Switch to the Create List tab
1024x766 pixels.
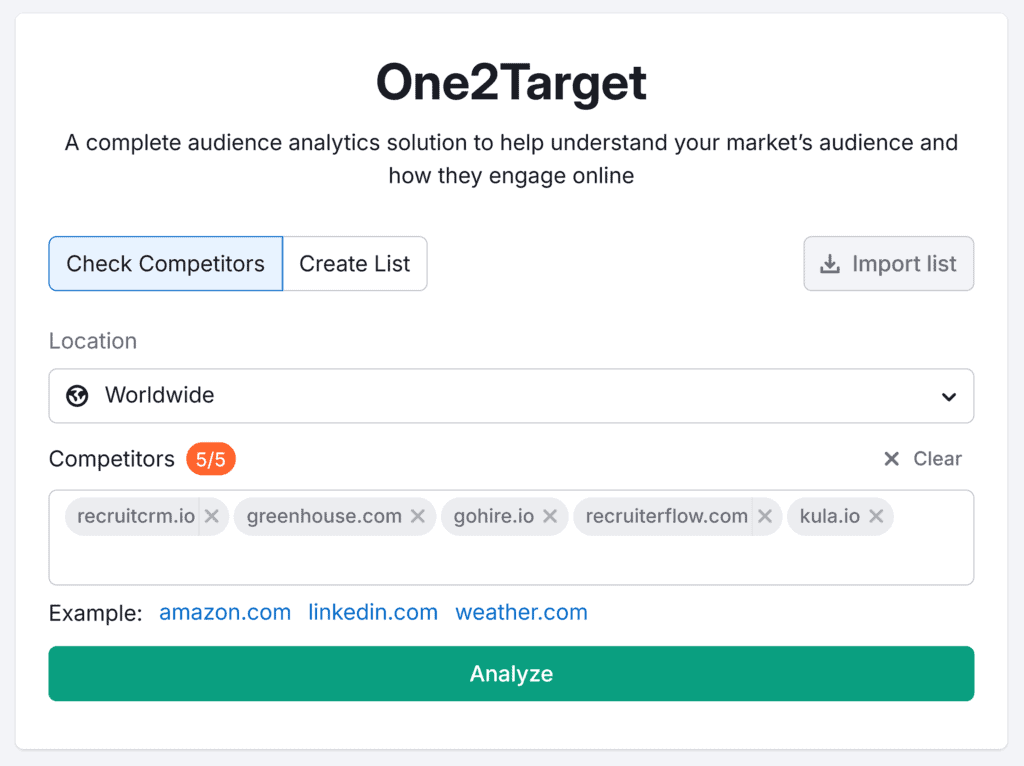(355, 264)
